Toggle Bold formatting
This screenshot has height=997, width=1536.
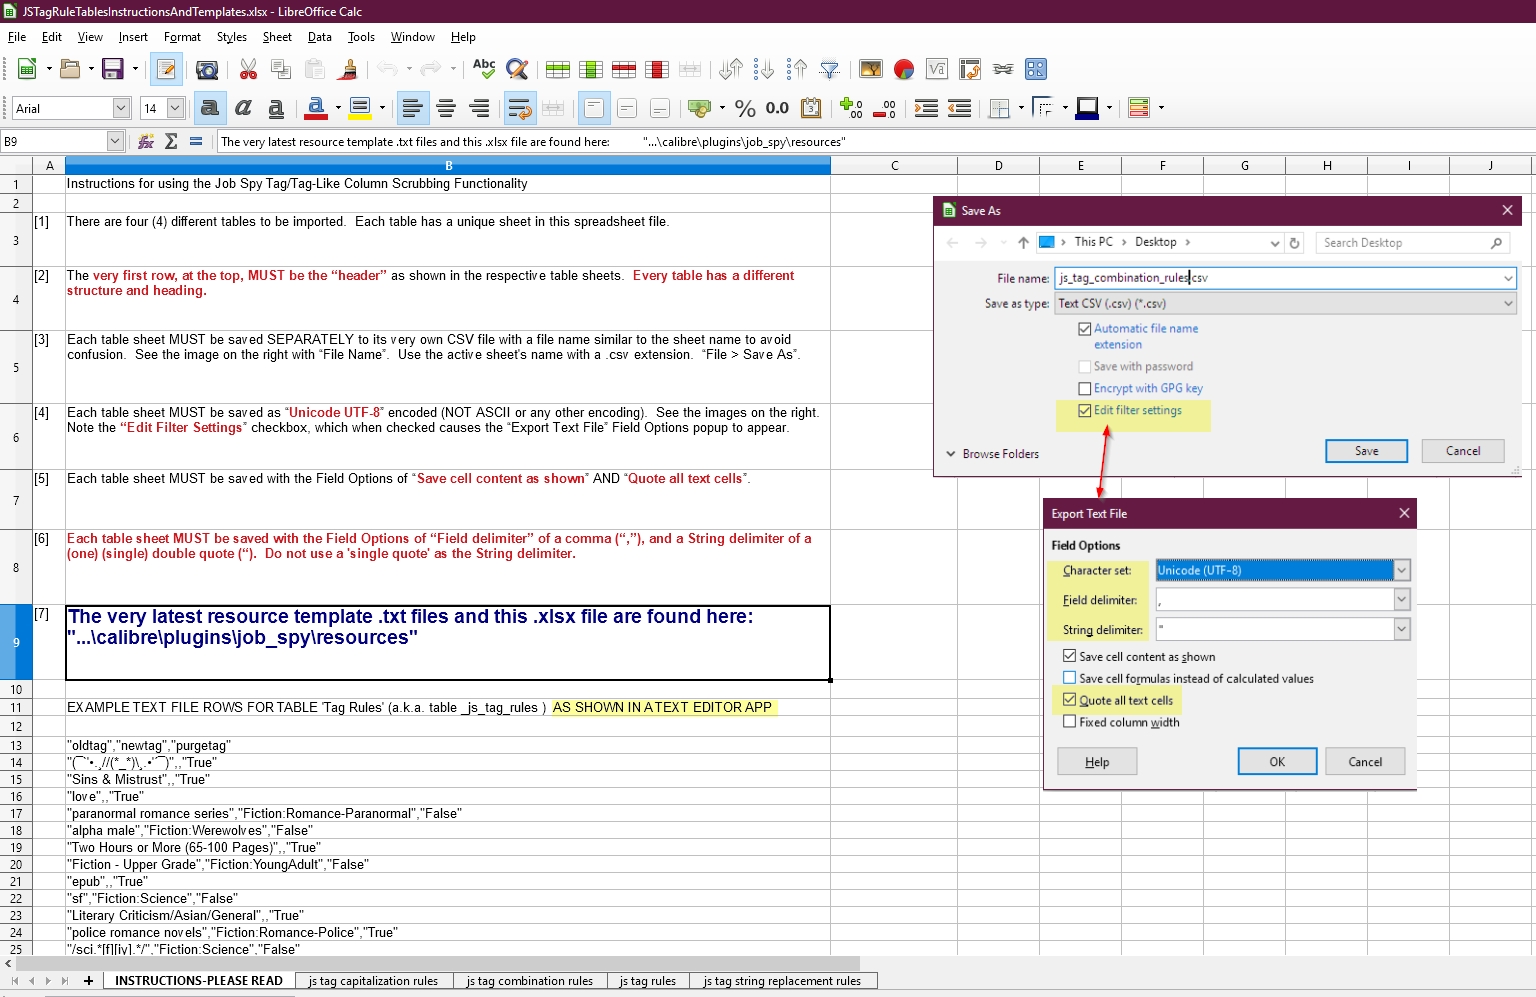(209, 108)
